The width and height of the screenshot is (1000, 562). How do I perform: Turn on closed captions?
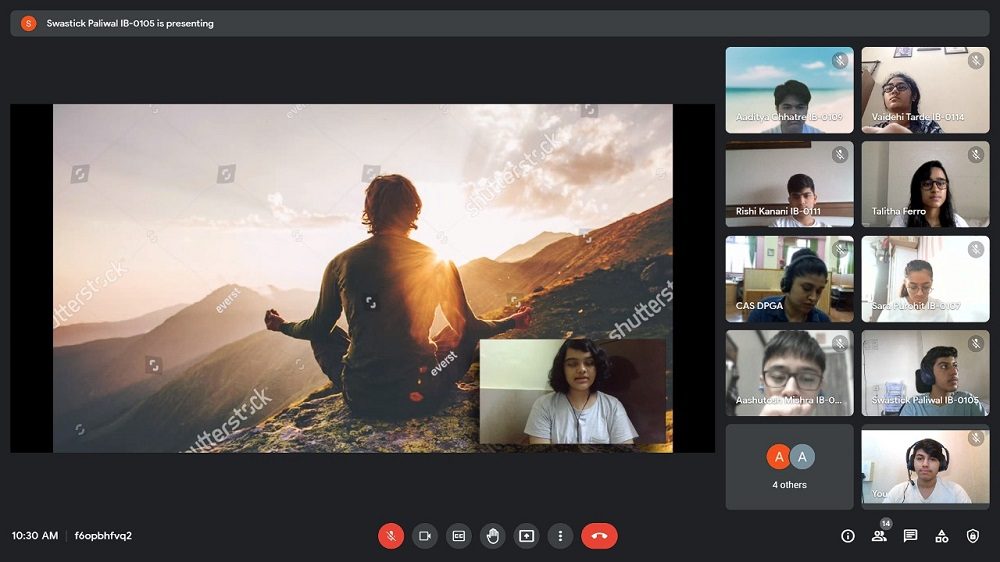pos(459,536)
